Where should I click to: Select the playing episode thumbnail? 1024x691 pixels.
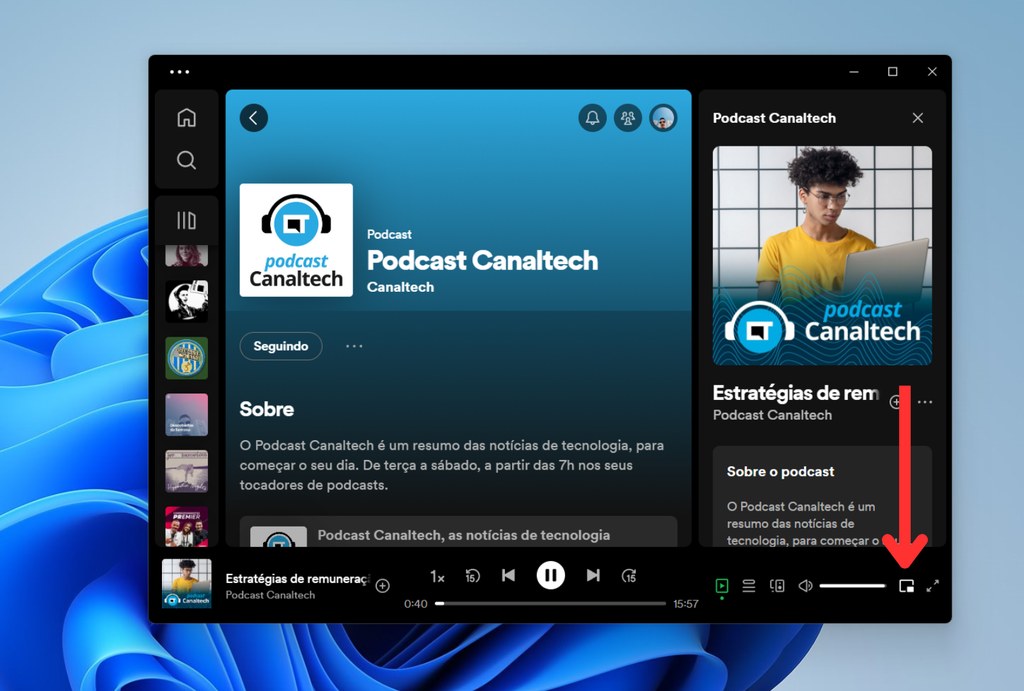coord(186,582)
